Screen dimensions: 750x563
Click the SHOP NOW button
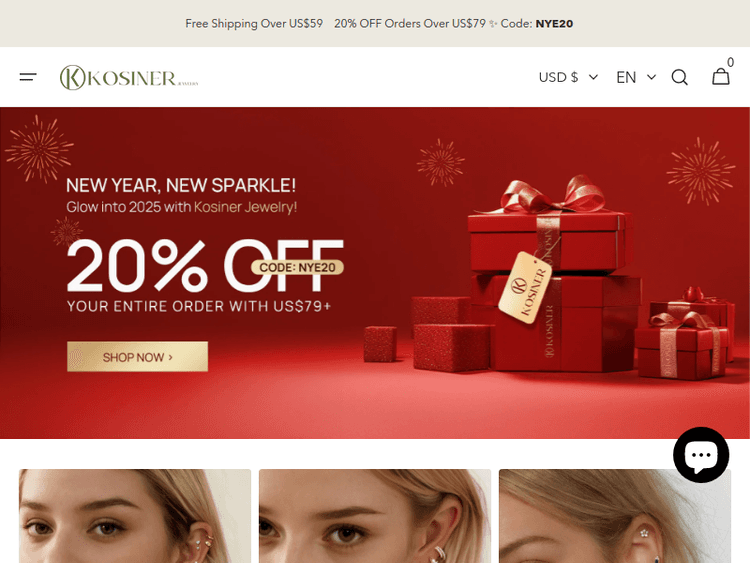(137, 356)
